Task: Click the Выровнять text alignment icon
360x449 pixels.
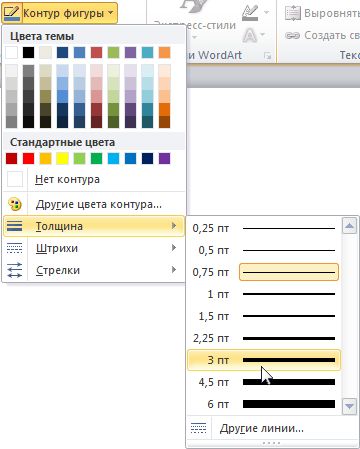Action: click(x=293, y=13)
